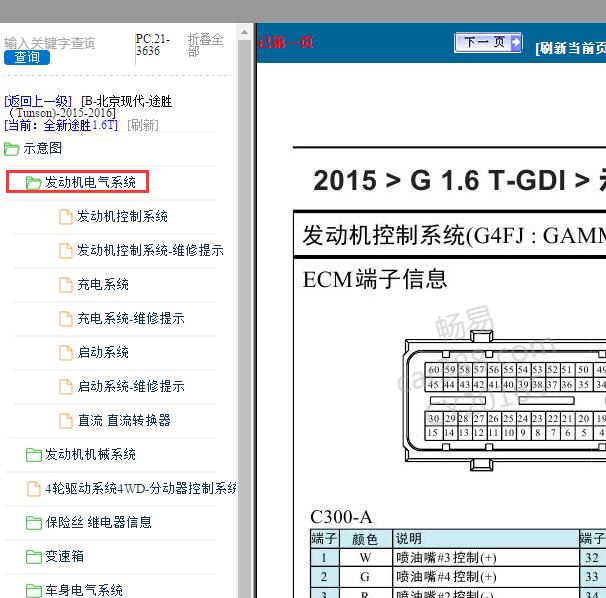Click the 发动机控制系统 document icon
The image size is (606, 598).
[66, 217]
